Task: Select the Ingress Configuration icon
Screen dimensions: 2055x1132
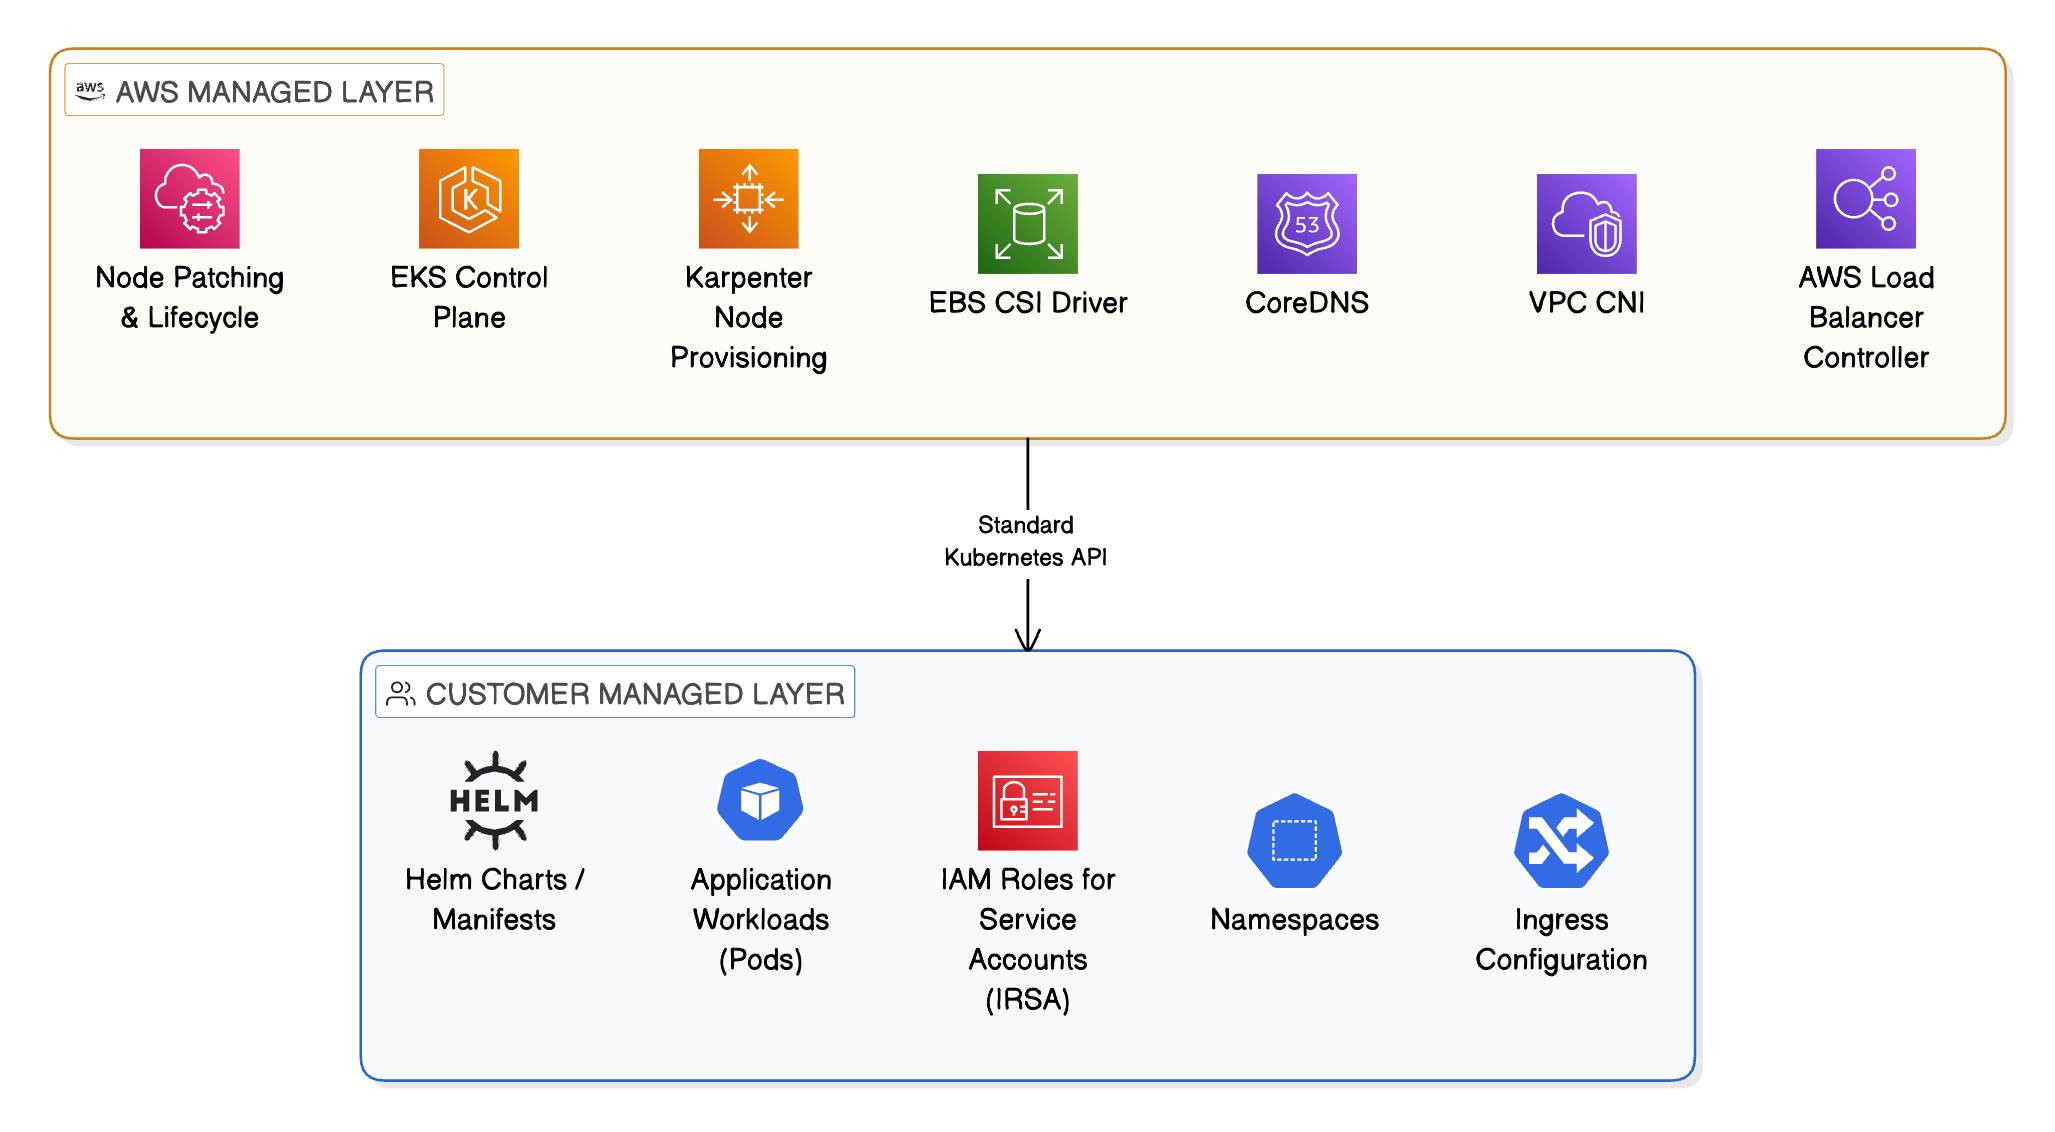Action: click(x=1560, y=840)
